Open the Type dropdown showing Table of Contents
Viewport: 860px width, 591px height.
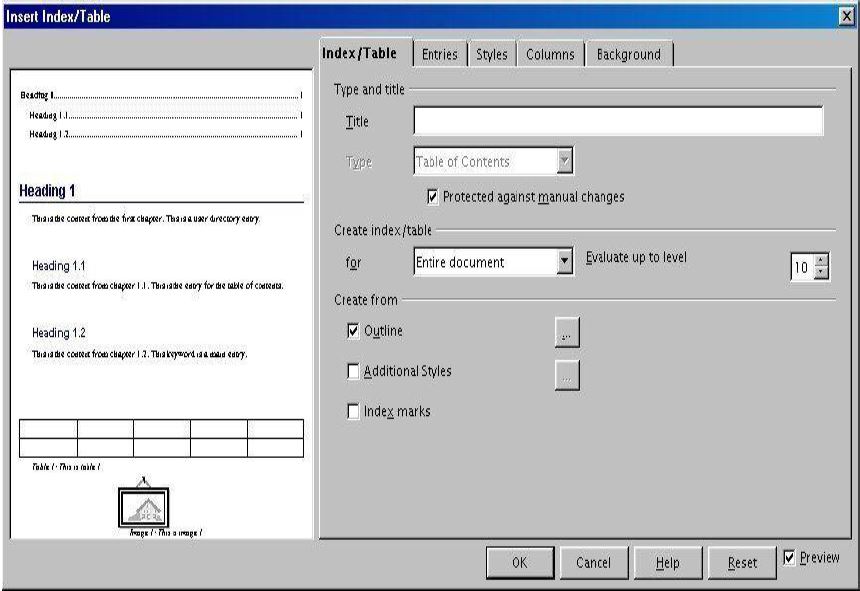pos(493,161)
